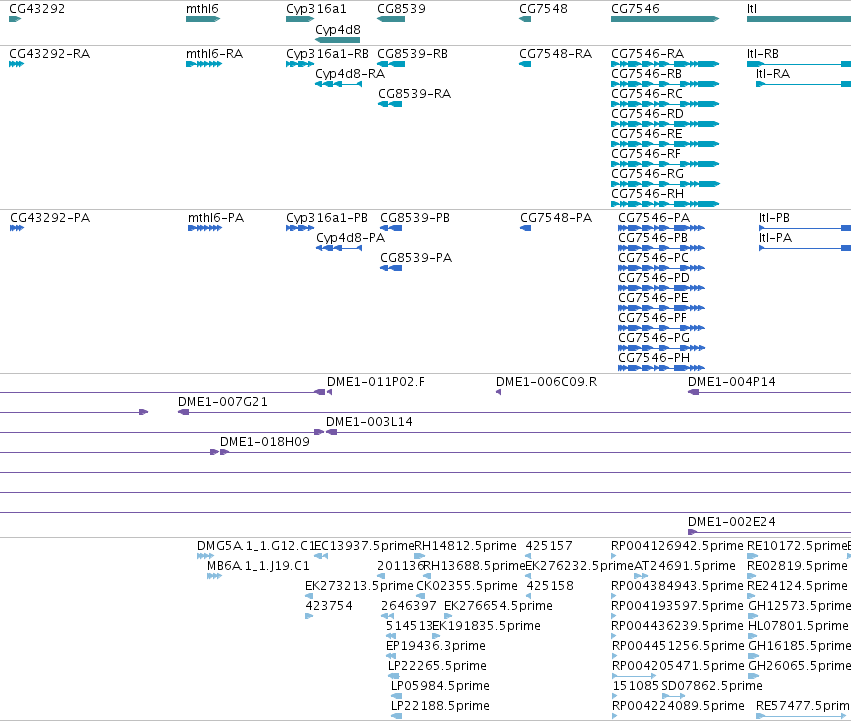This screenshot has height=721, width=851.
Task: Open transcript CG43292-RA
Action: tap(16, 64)
